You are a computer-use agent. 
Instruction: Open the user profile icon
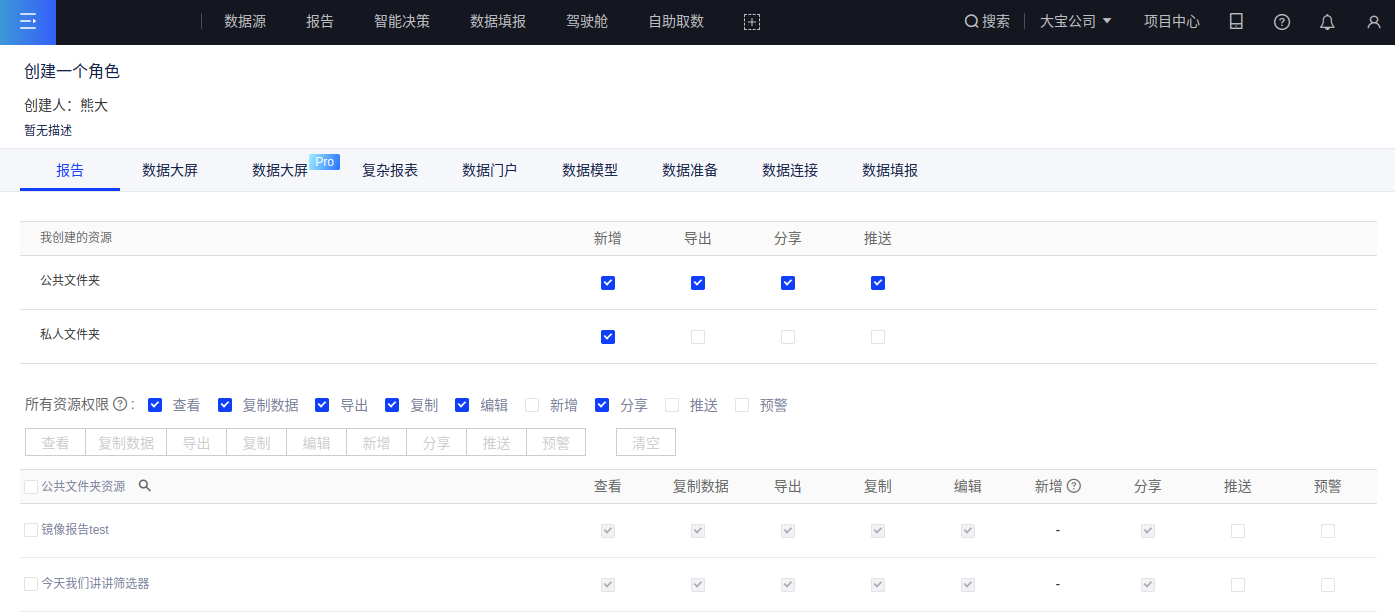click(x=1373, y=22)
